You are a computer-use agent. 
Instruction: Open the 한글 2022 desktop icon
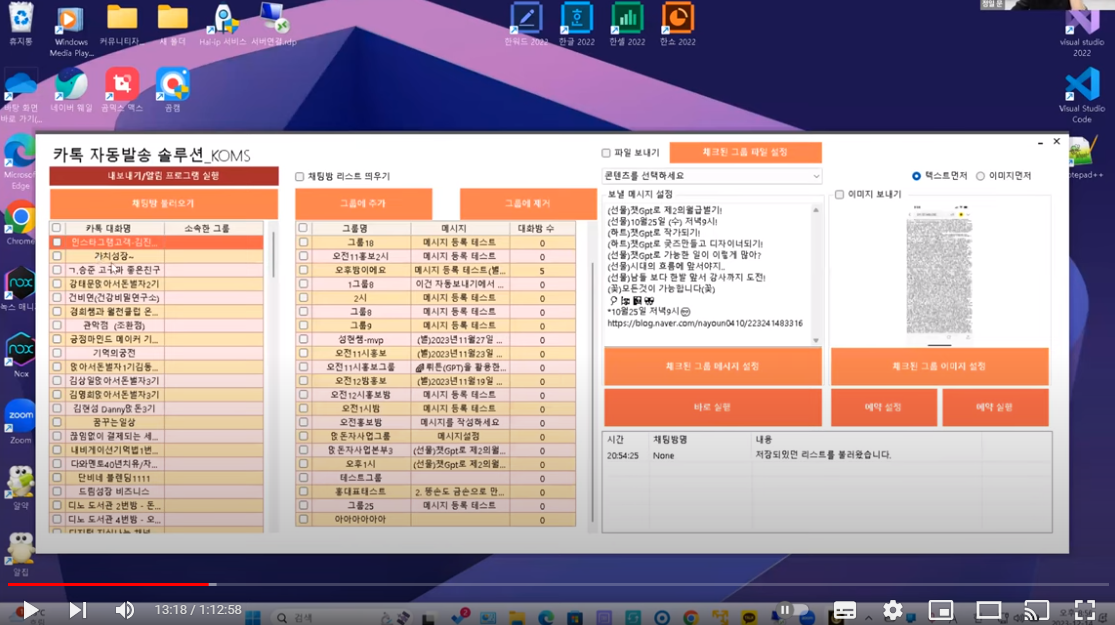[577, 24]
